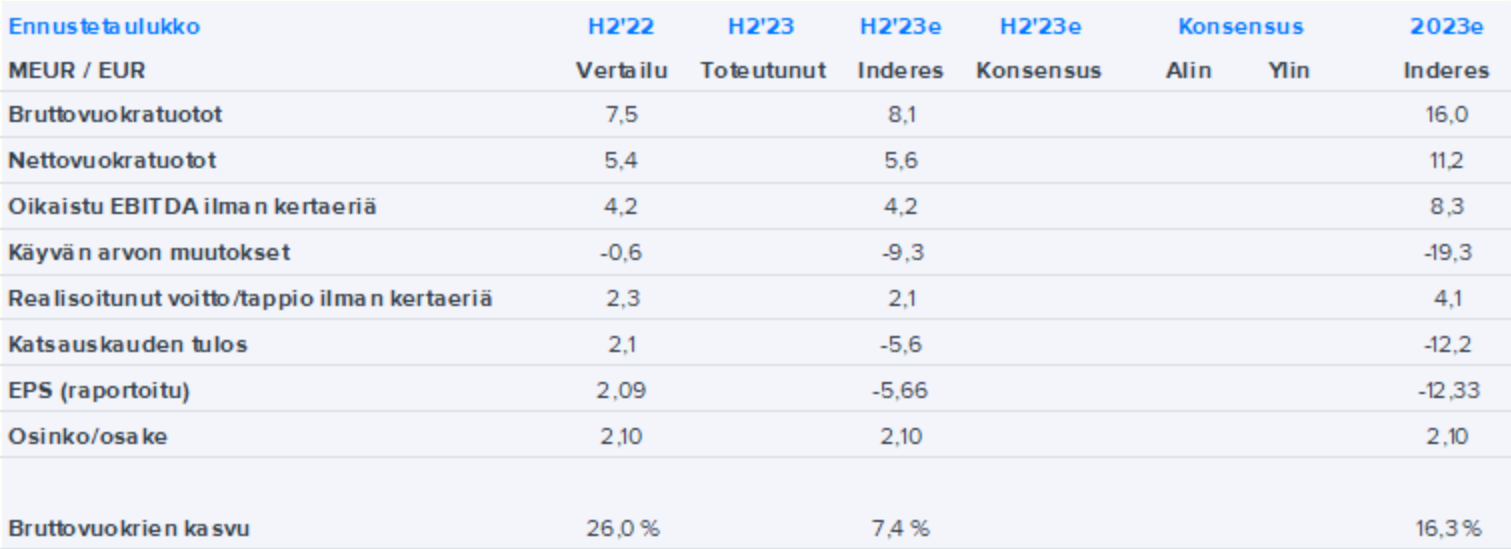Select the 7,5 gross rental income cell
The height and width of the screenshot is (549, 1511).
[620, 115]
